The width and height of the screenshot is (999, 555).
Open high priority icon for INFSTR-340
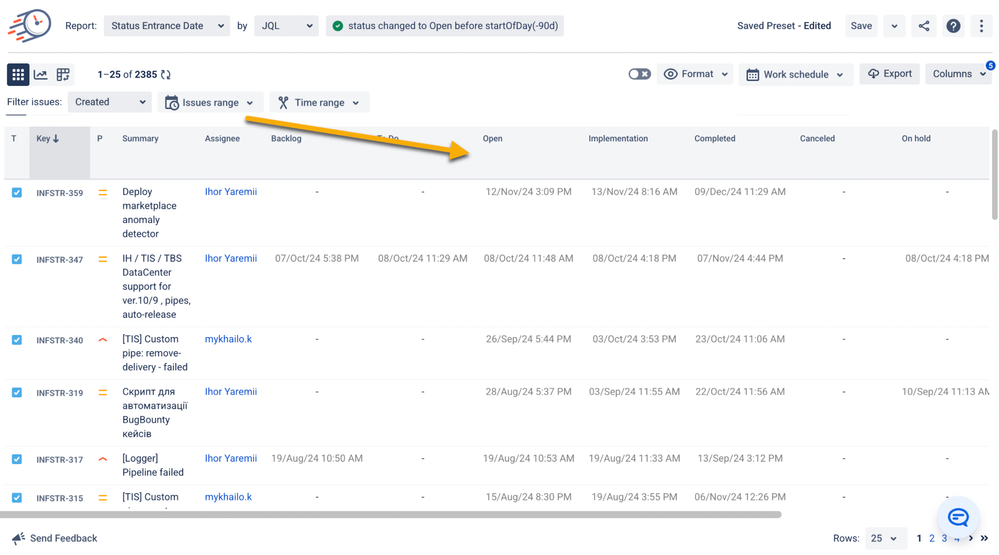point(103,340)
